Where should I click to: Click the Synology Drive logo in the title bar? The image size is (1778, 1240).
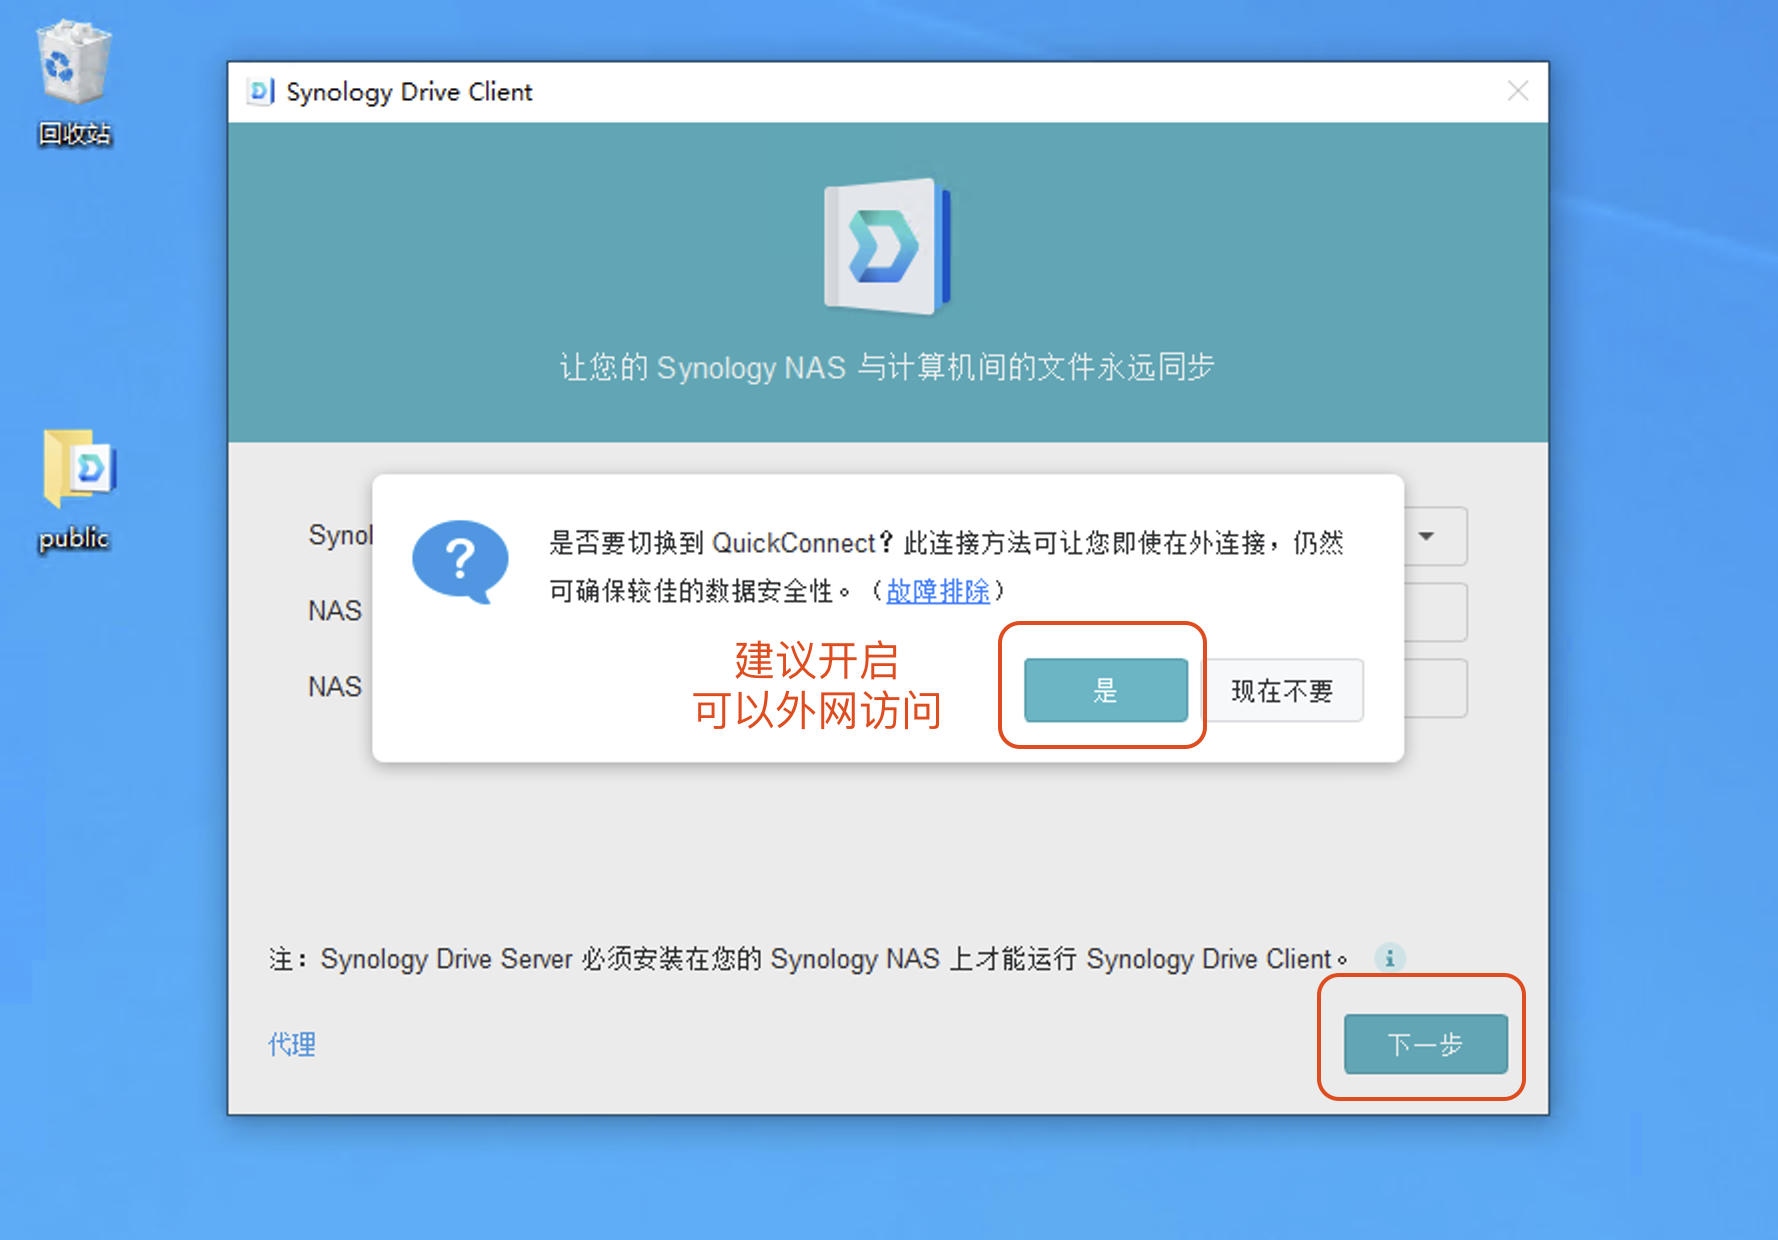[x=260, y=92]
